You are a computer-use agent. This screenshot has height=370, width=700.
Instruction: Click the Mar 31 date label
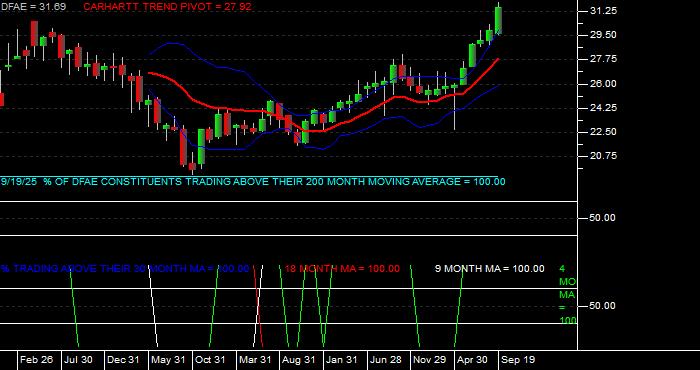tap(255, 360)
